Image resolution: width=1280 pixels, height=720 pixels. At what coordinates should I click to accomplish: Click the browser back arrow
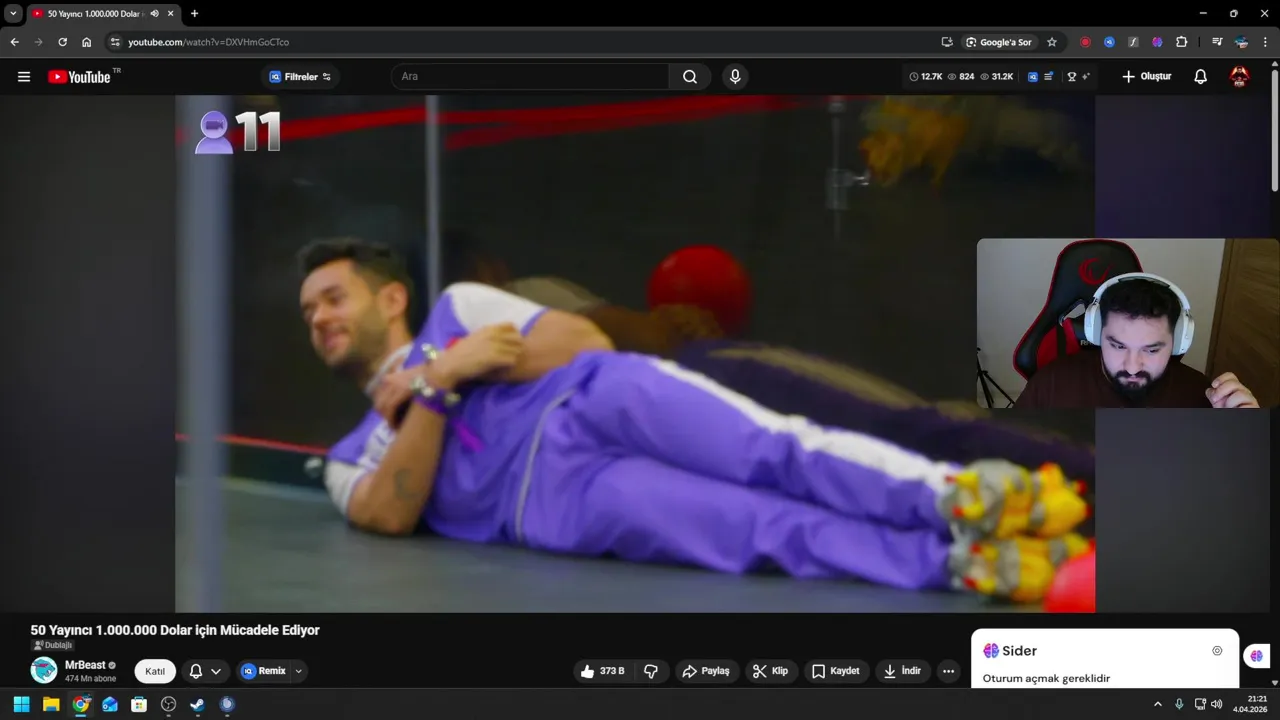pos(14,42)
